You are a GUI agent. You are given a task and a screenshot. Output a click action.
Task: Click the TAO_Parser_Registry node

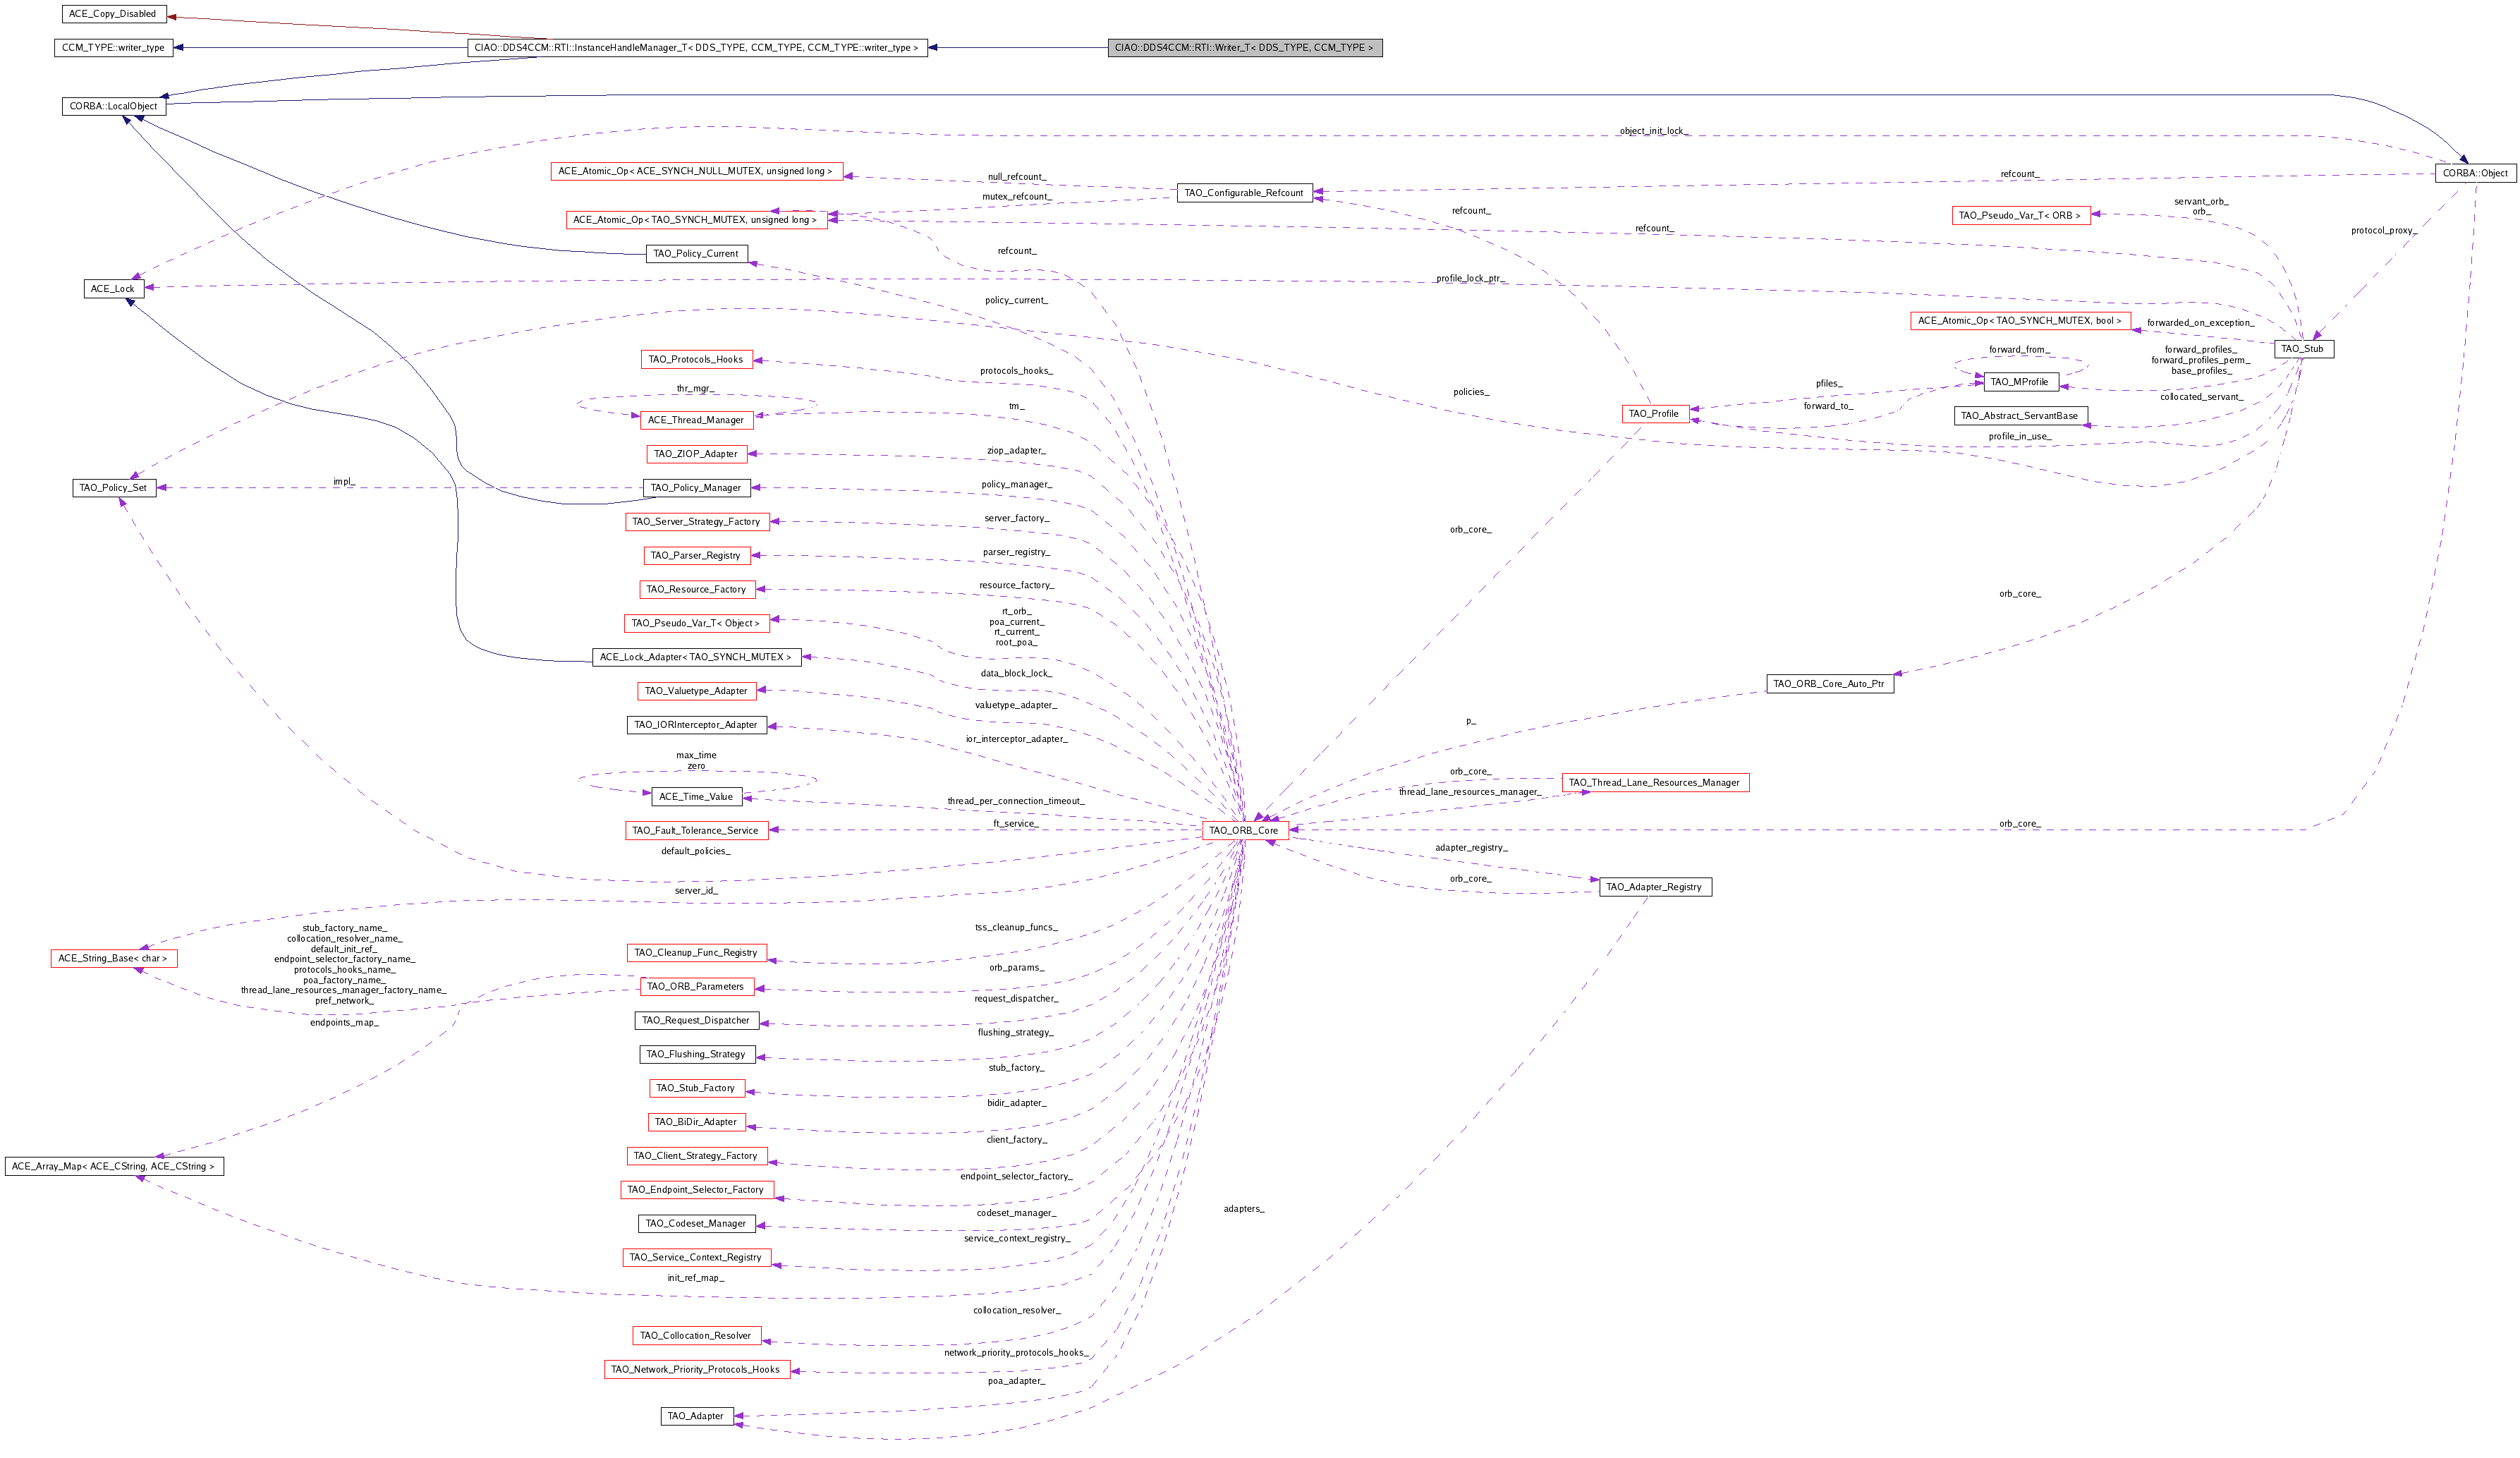pyautogui.click(x=696, y=556)
